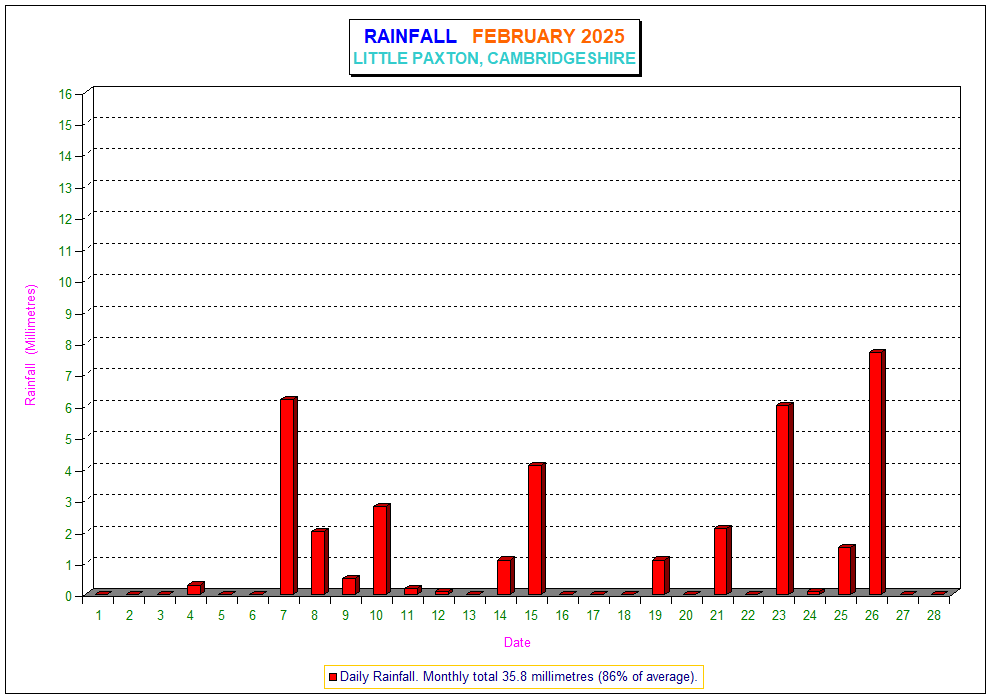Click the 'Rainfall (Millimetres)' axis label
Screen dimensions: 991x698
(30, 345)
